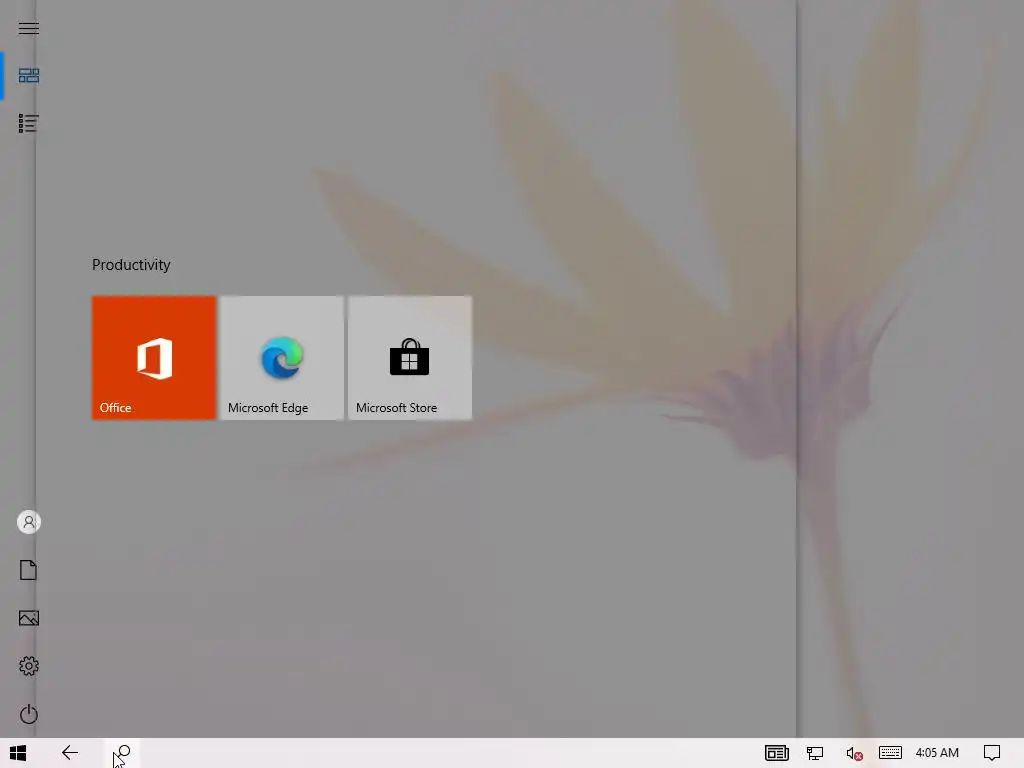Expand the Start hamburger menu
The width and height of the screenshot is (1024, 768).
[x=29, y=28]
